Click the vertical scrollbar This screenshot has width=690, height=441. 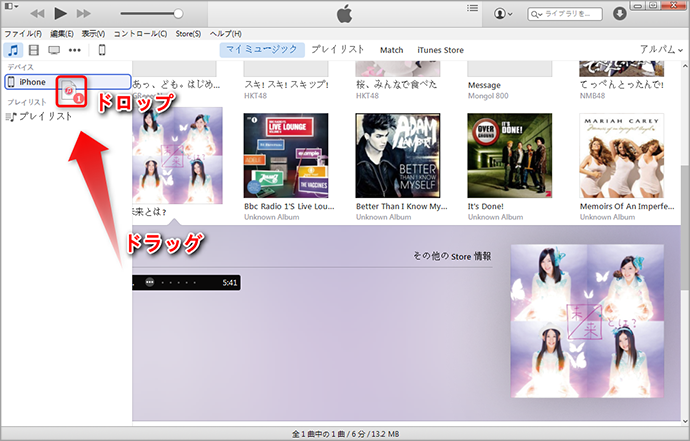(685, 228)
